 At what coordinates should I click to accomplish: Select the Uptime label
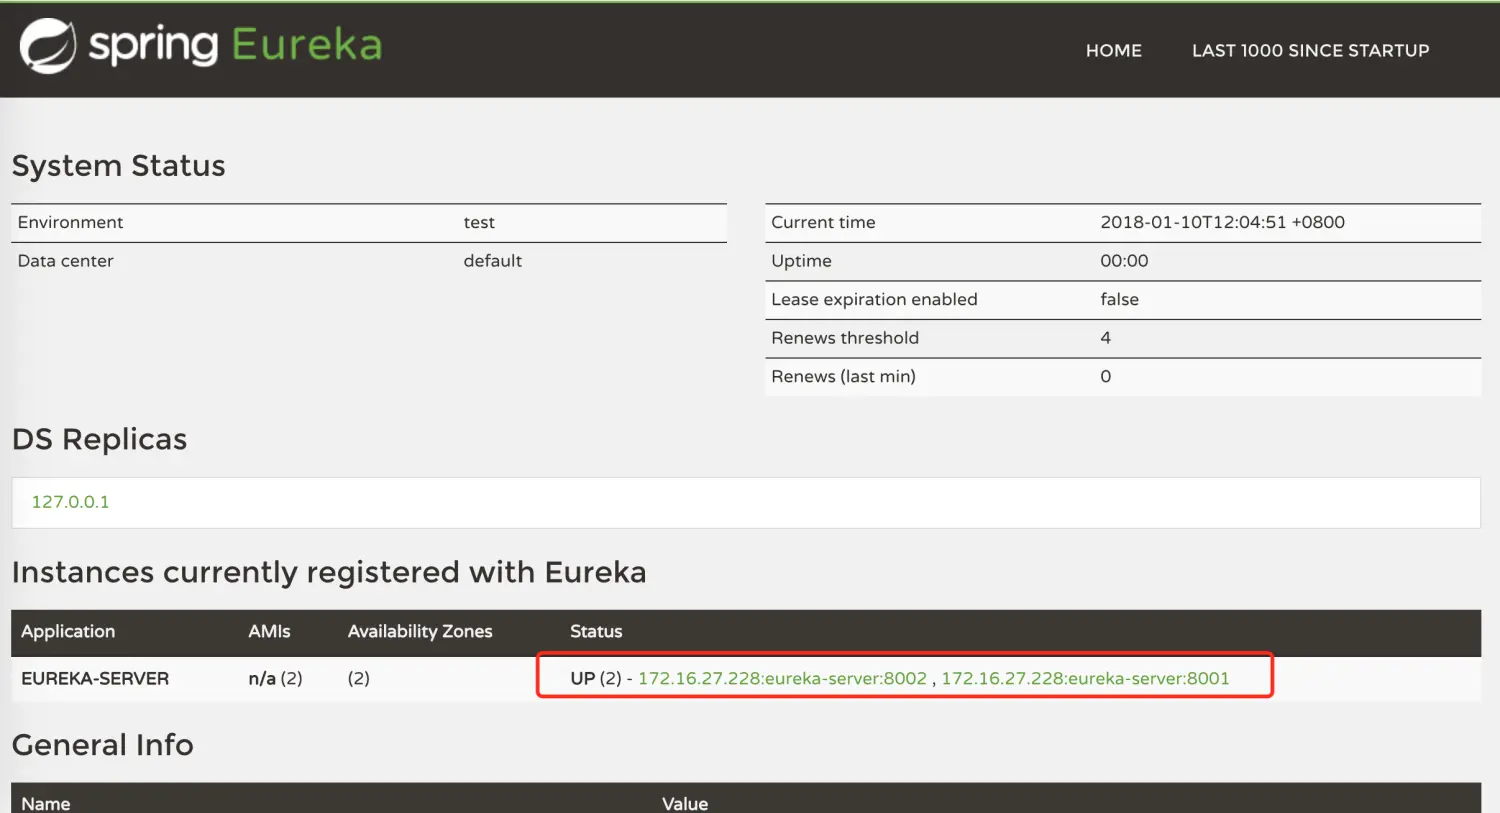pyautogui.click(x=801, y=261)
